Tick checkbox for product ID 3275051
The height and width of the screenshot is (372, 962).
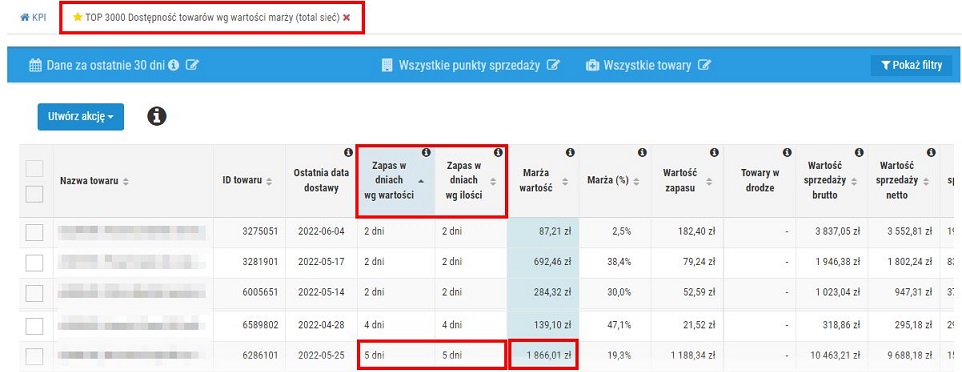34,233
